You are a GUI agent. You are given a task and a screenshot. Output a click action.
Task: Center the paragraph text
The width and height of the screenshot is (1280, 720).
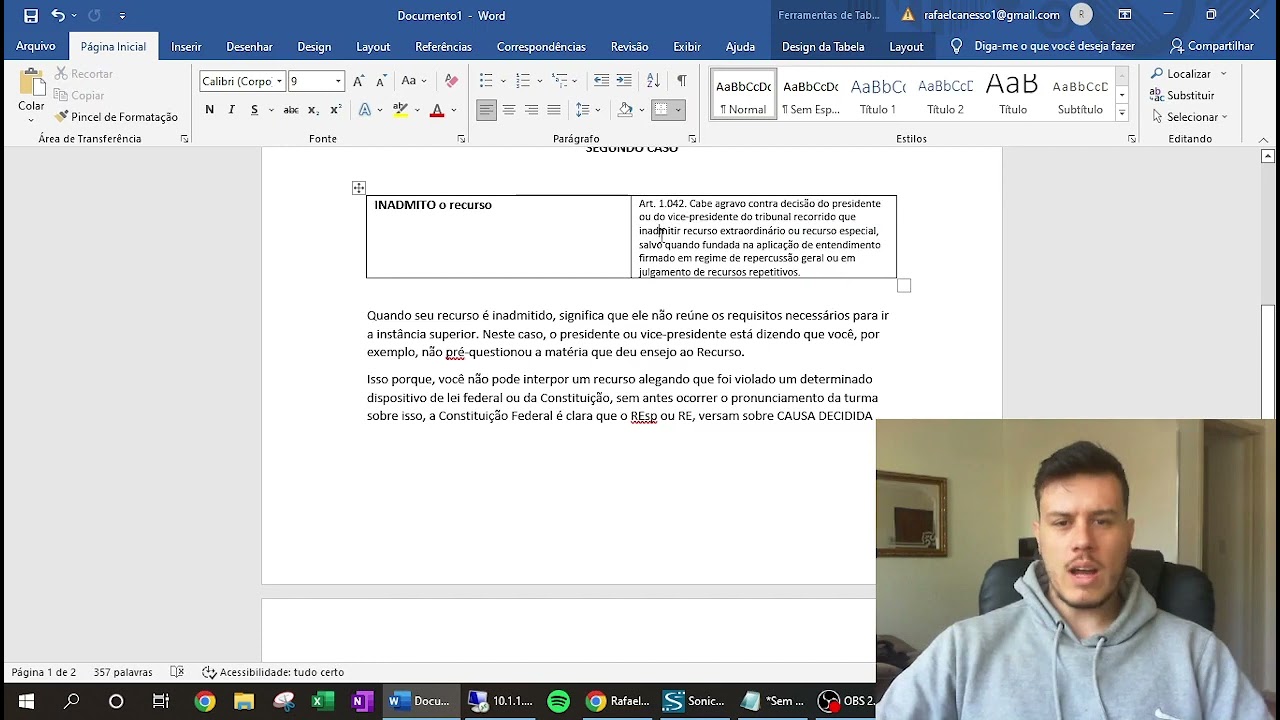509,110
